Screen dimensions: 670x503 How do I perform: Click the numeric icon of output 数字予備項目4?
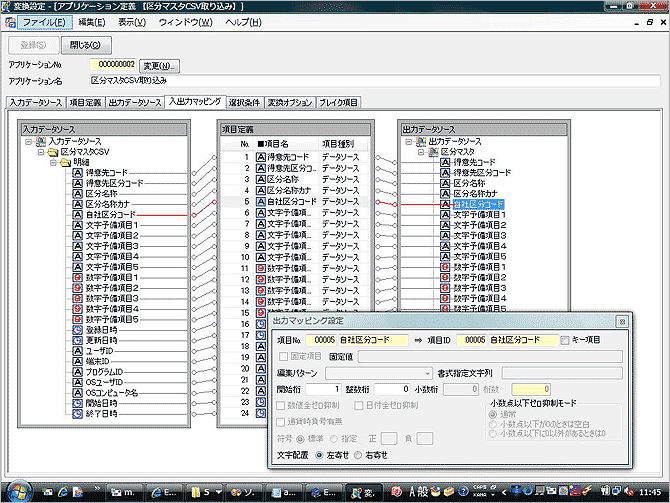(x=445, y=298)
